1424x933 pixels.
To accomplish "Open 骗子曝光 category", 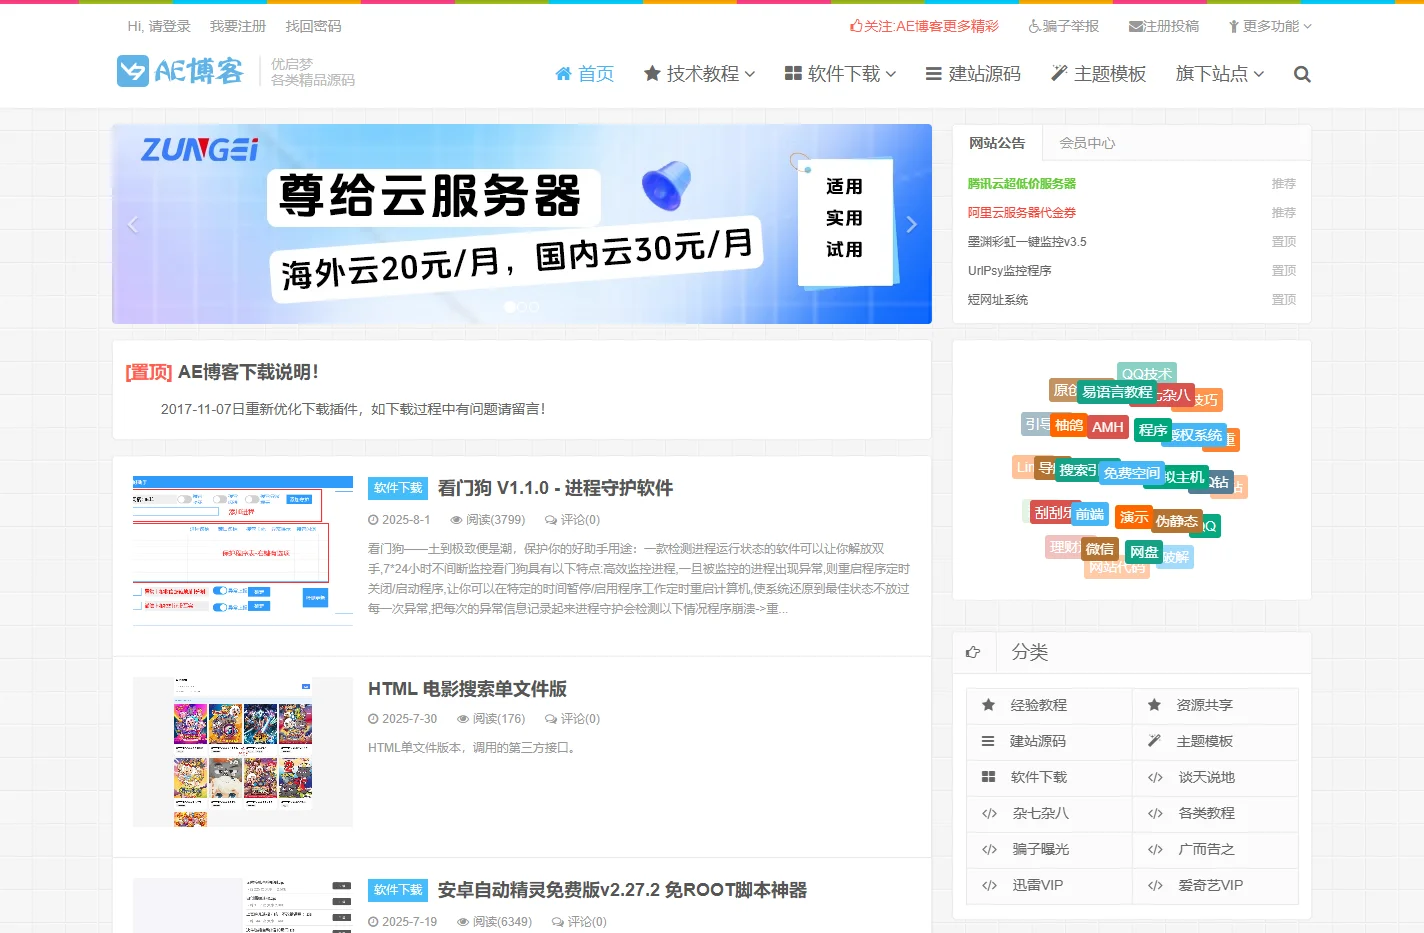I will coord(1049,850).
